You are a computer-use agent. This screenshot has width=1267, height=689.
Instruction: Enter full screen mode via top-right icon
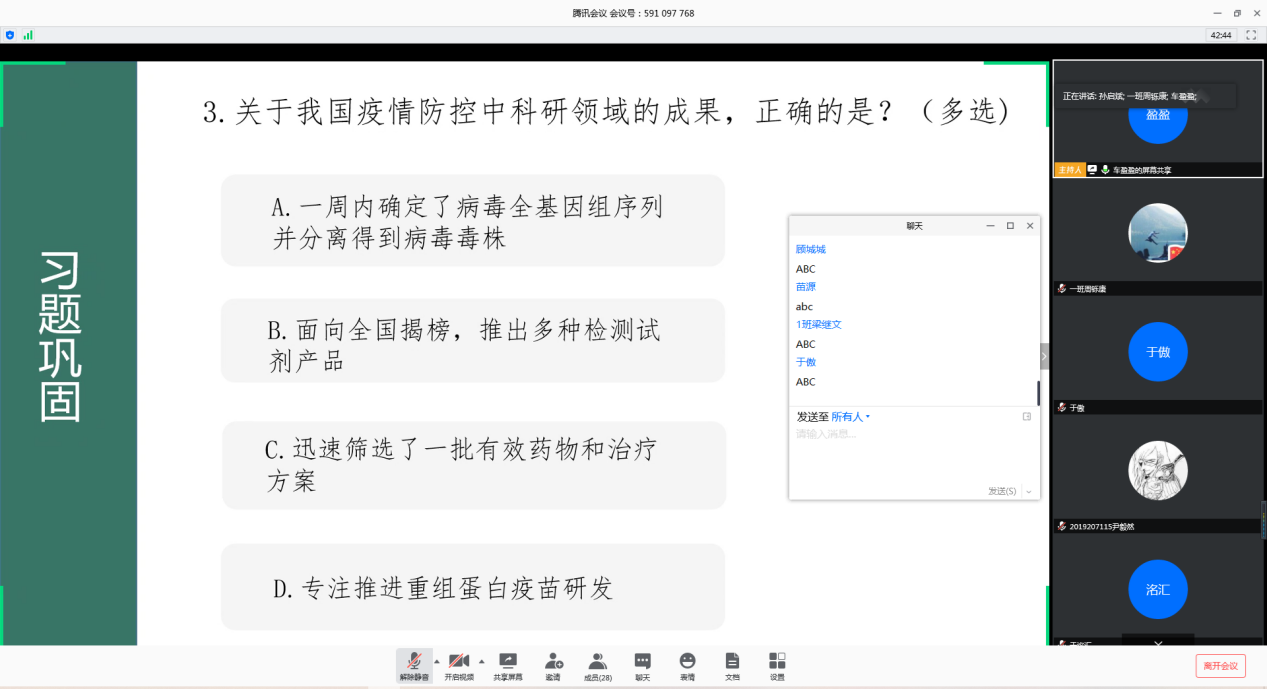(x=1252, y=35)
